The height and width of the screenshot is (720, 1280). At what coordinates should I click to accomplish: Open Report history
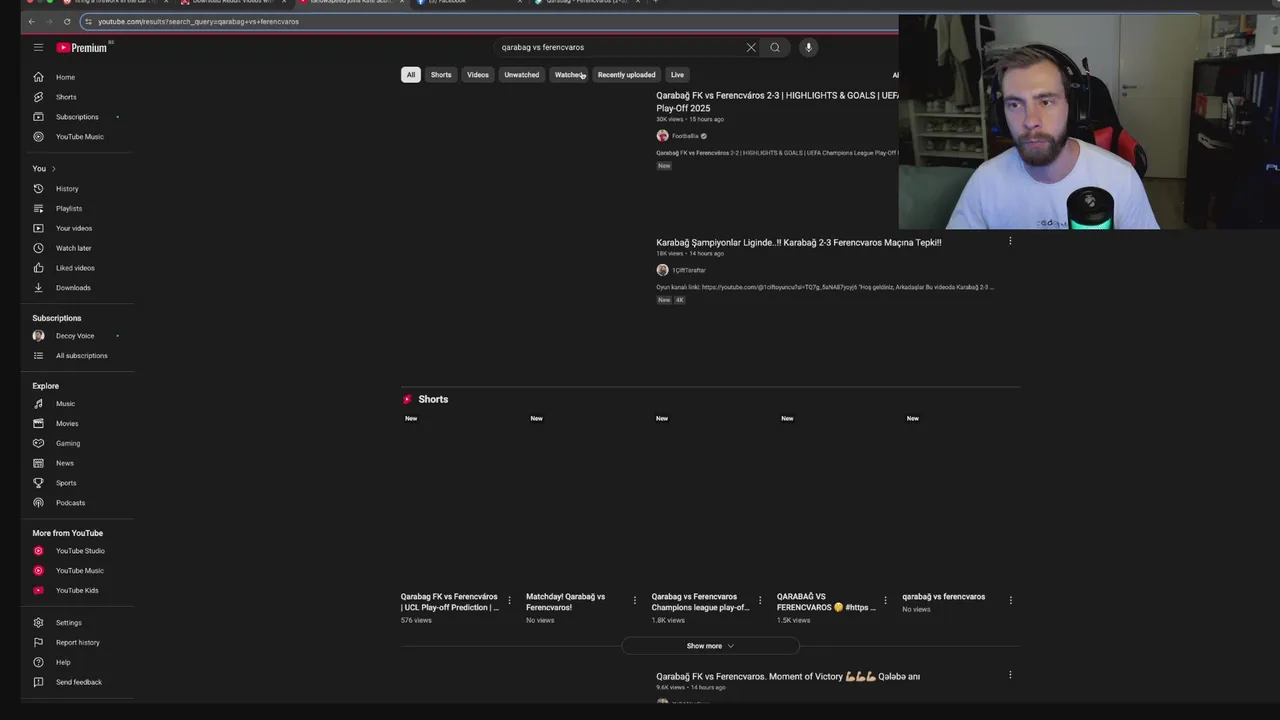click(77, 643)
